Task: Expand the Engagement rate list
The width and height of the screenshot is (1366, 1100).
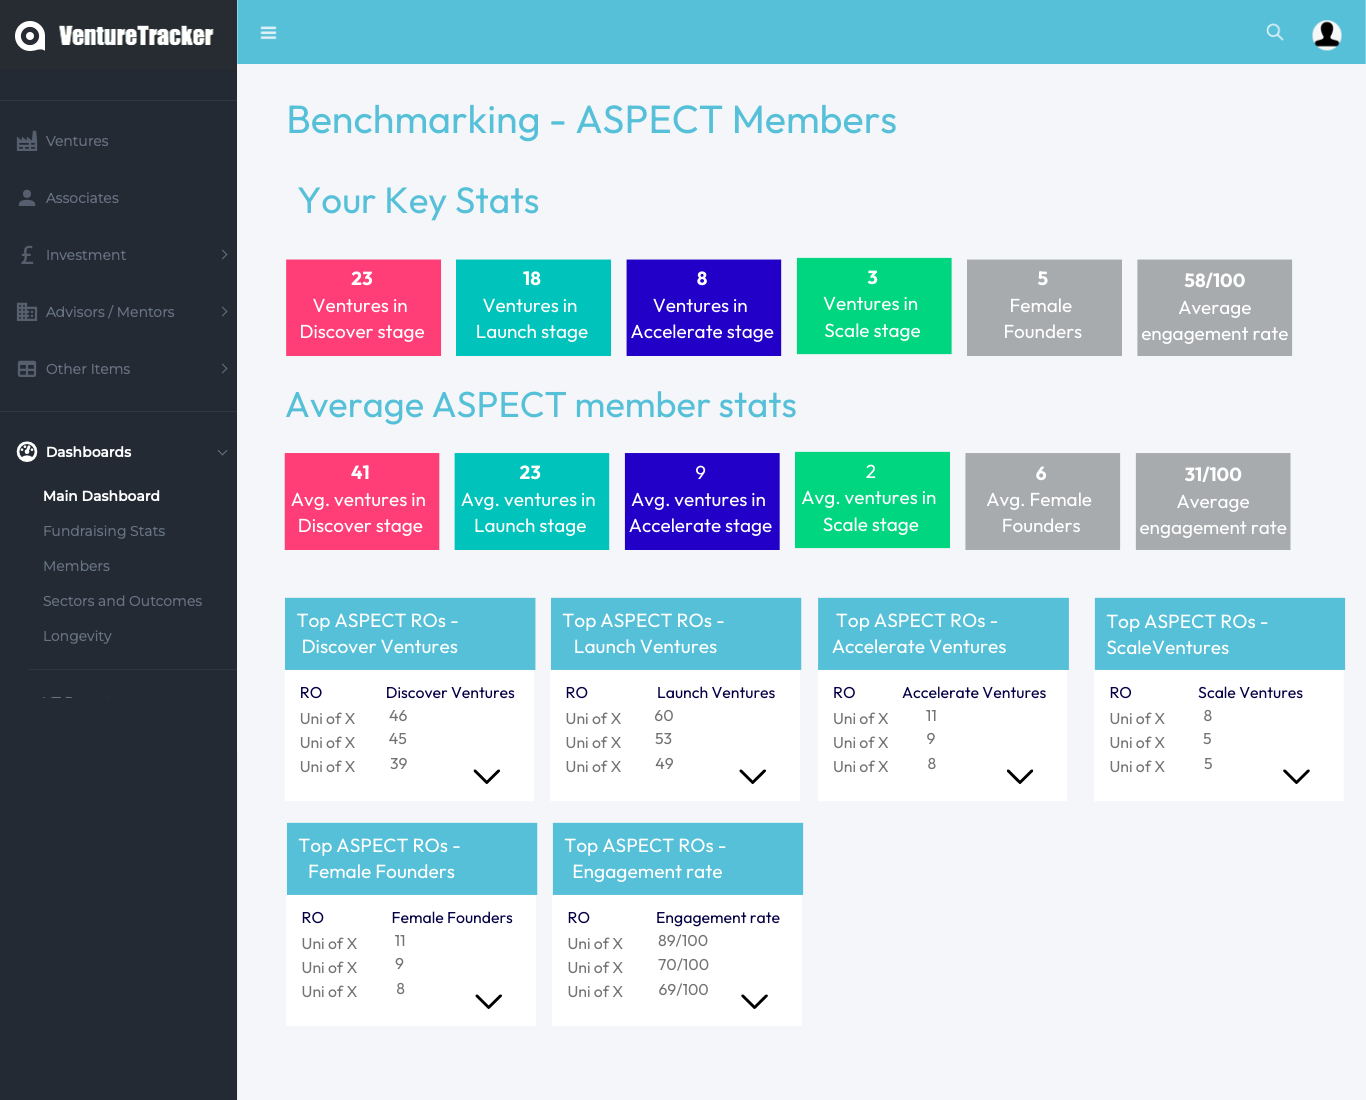Action: pos(754,1001)
